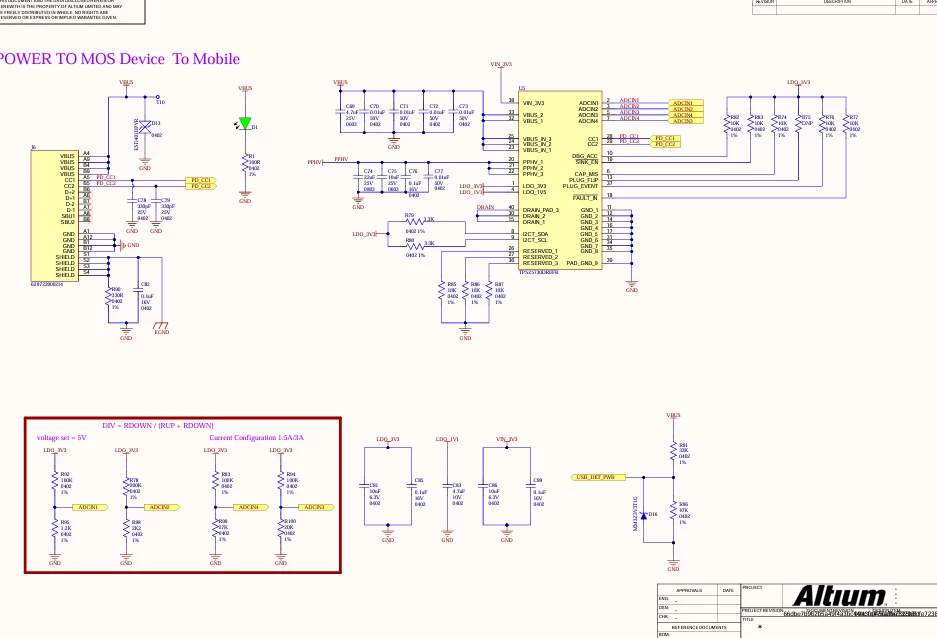Click the green LED symbol D1
Viewport: 937px width, 638px height.
point(245,124)
